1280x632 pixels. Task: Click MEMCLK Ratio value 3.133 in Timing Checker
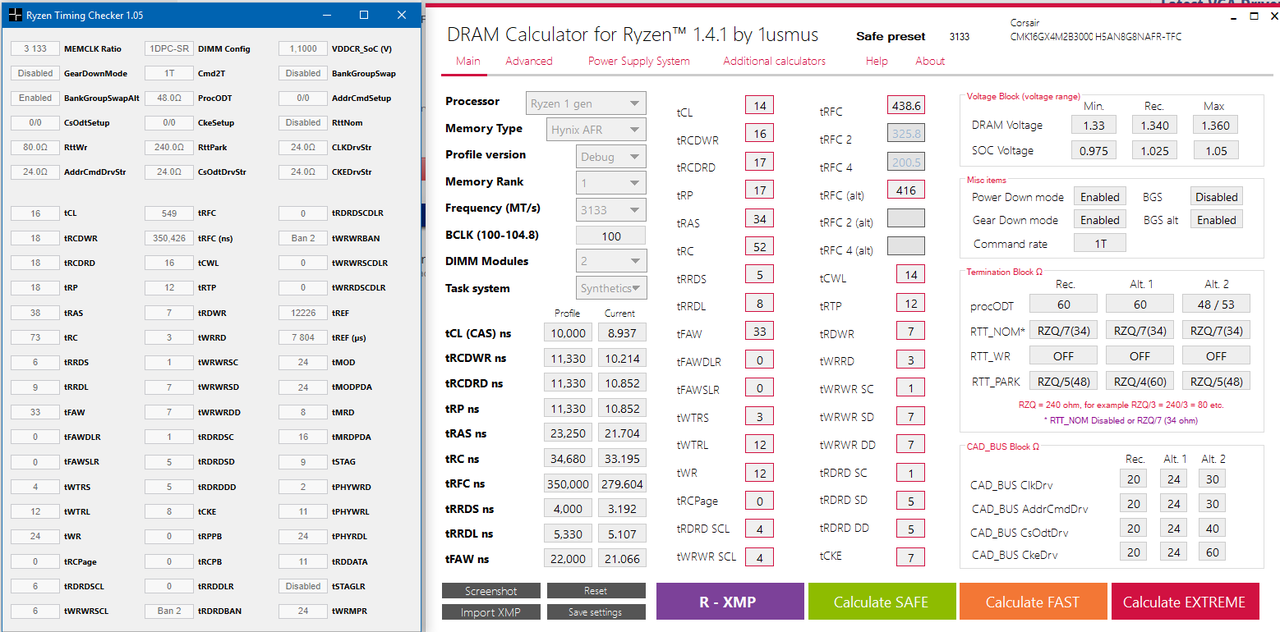36,49
